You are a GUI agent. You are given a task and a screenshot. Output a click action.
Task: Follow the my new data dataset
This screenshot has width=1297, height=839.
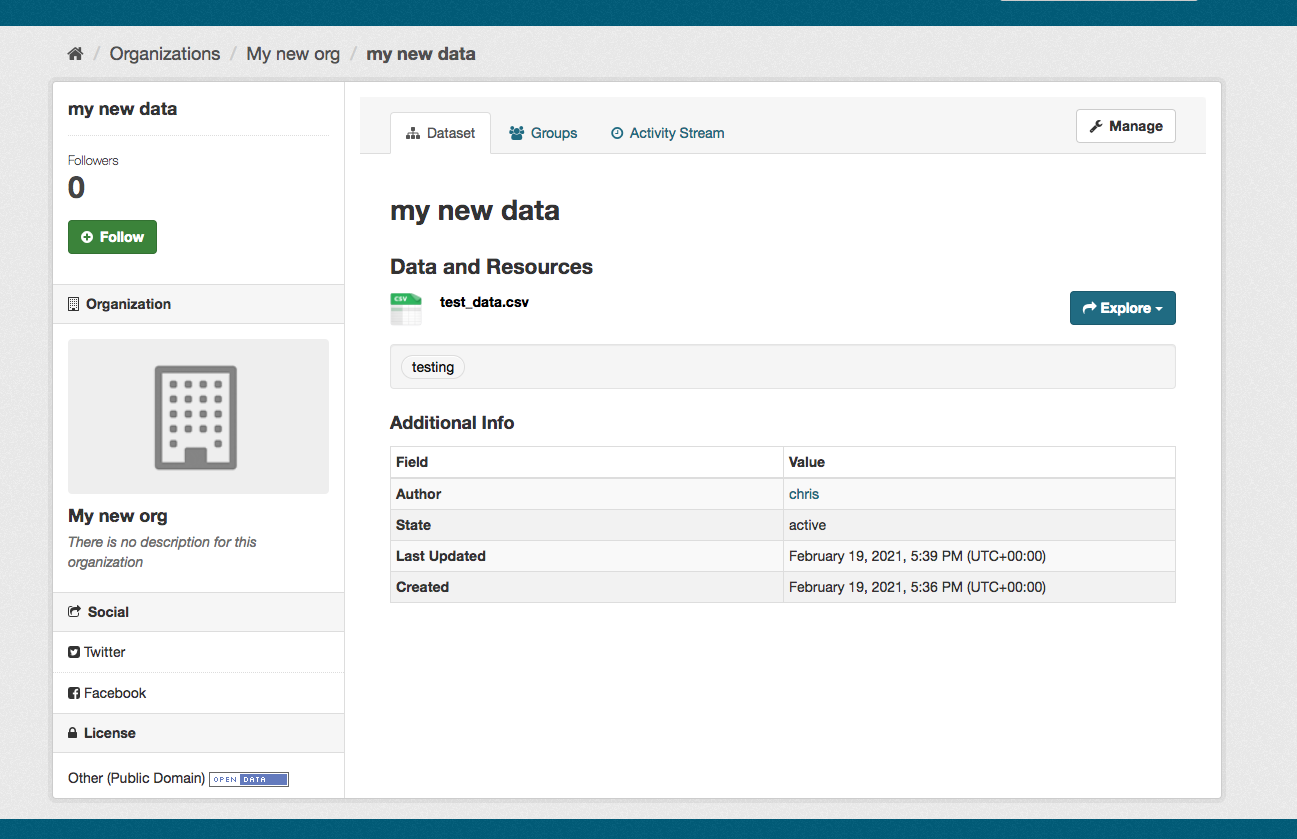(x=112, y=237)
